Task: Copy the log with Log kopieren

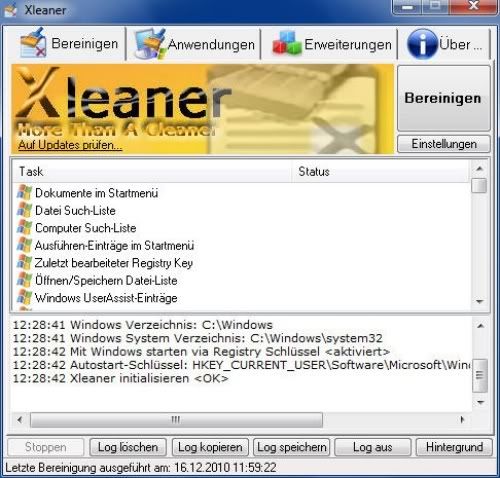Action: pos(210,447)
